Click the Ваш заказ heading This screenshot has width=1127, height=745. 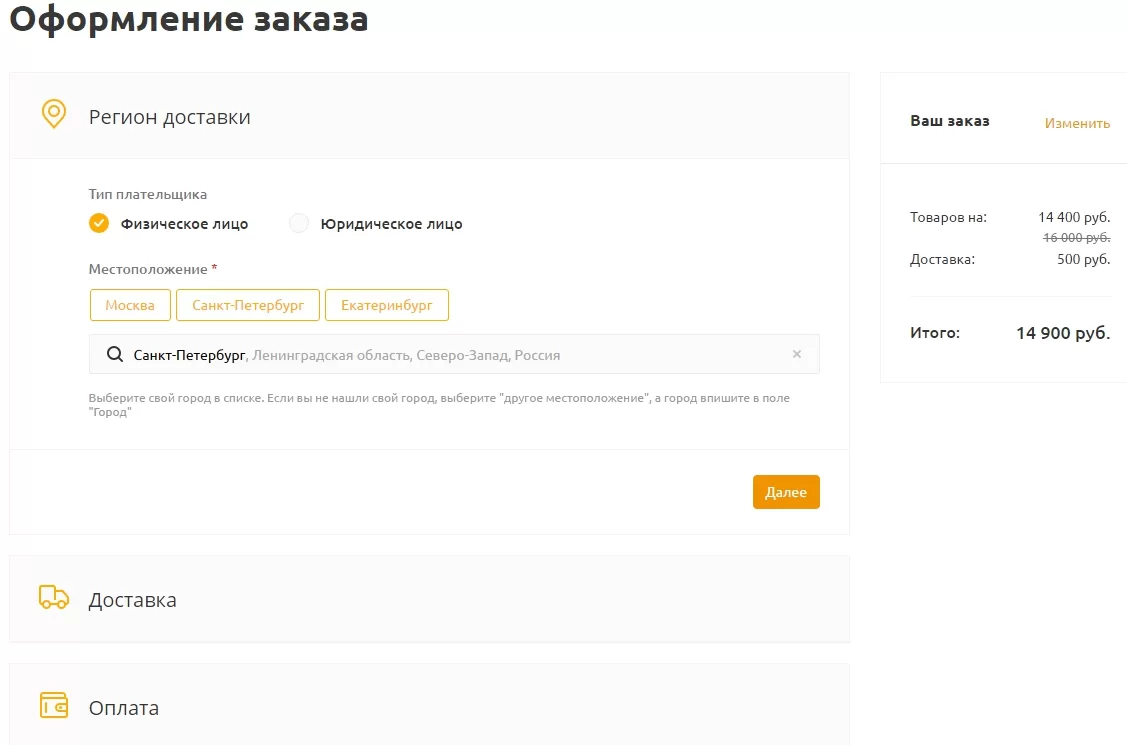coord(949,121)
